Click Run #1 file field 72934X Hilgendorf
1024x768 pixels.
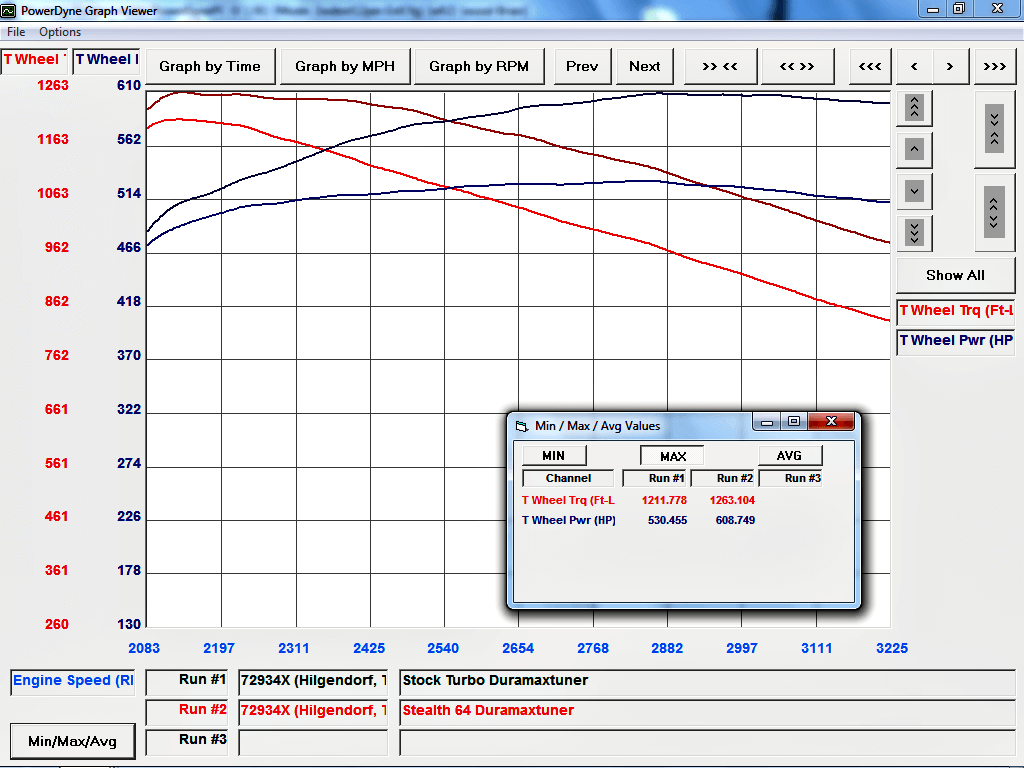point(313,682)
